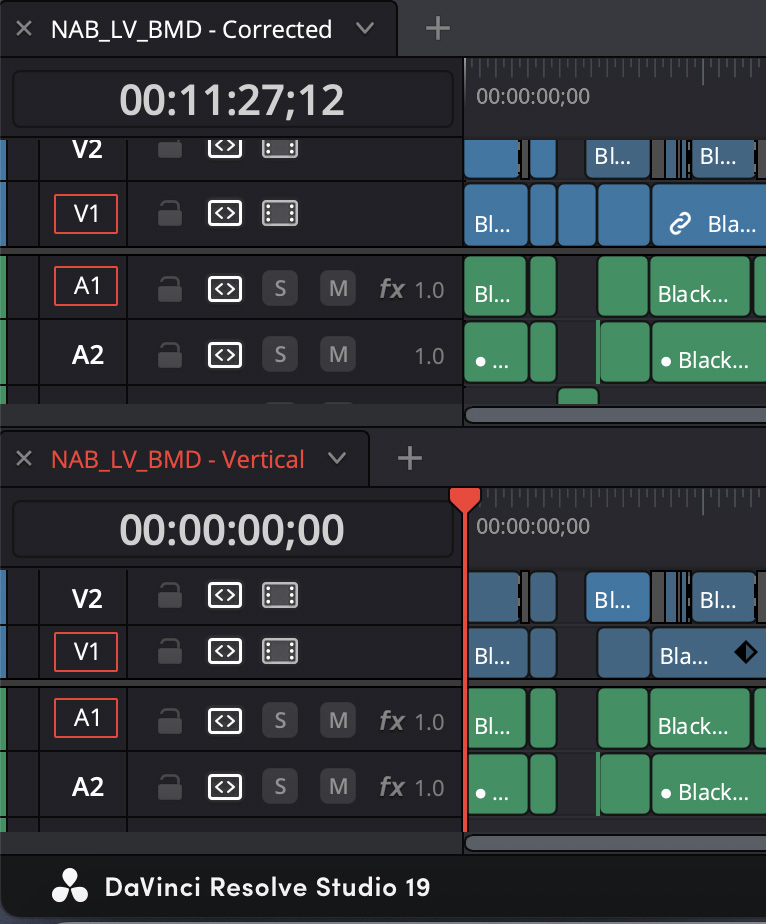Select linked 'Bla...' clip on Corrected V1

click(709, 213)
